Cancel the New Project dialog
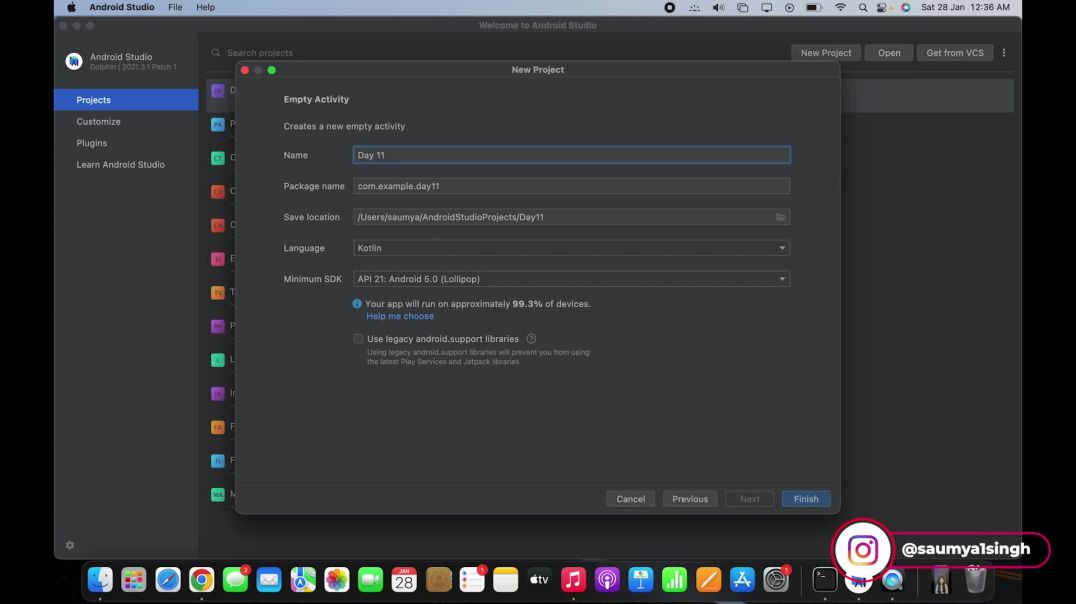 coord(630,498)
